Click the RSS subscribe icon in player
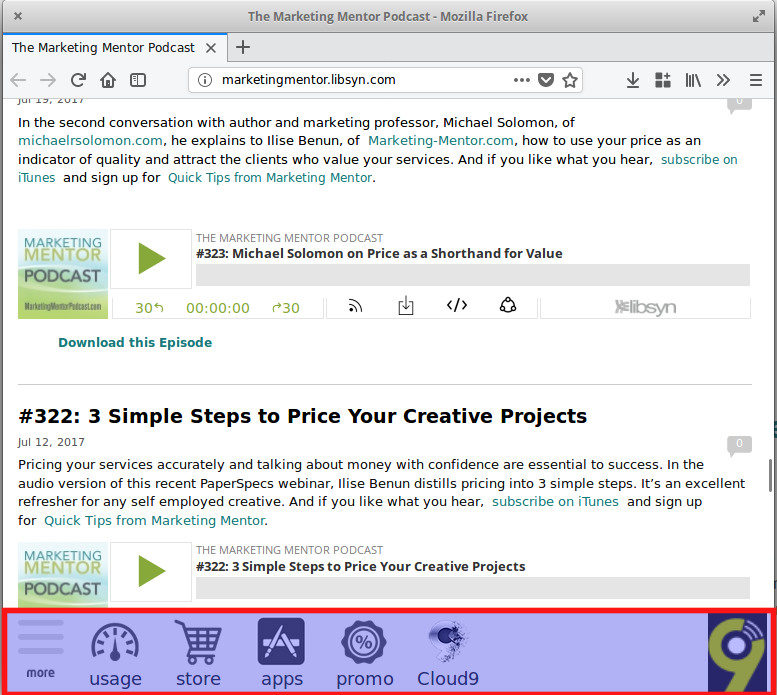This screenshot has height=695, width=777. point(354,307)
